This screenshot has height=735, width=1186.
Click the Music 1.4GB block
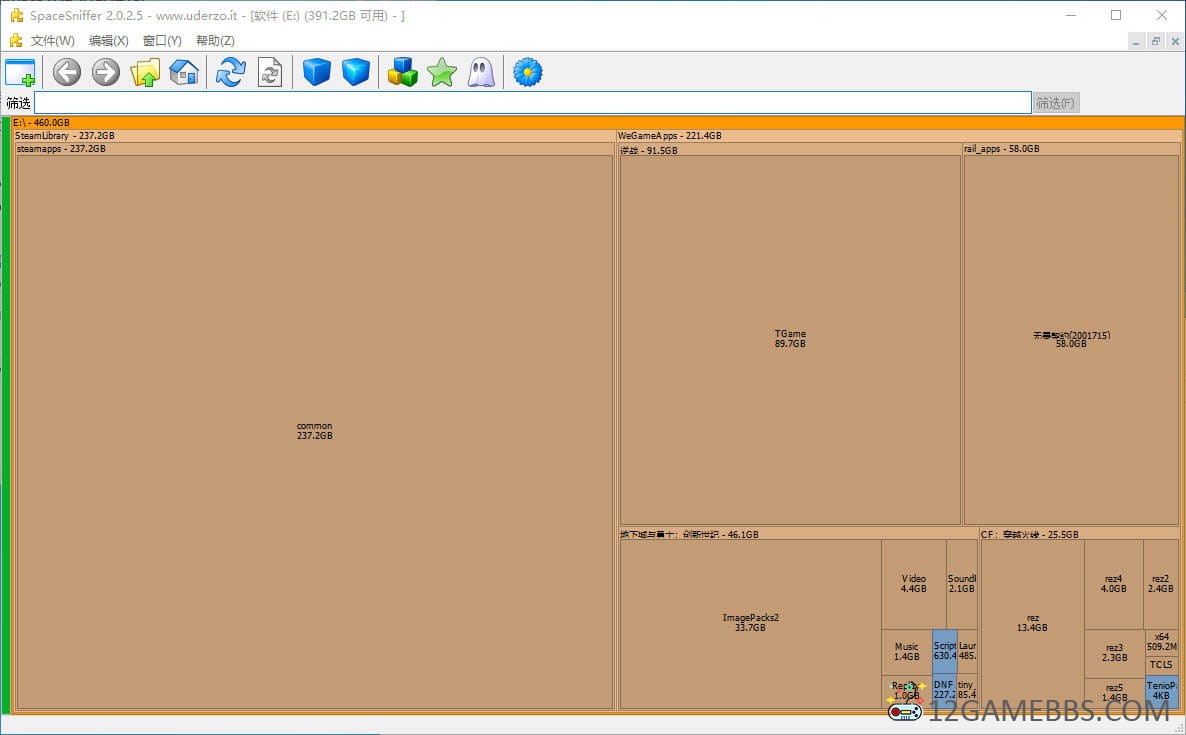pos(906,653)
